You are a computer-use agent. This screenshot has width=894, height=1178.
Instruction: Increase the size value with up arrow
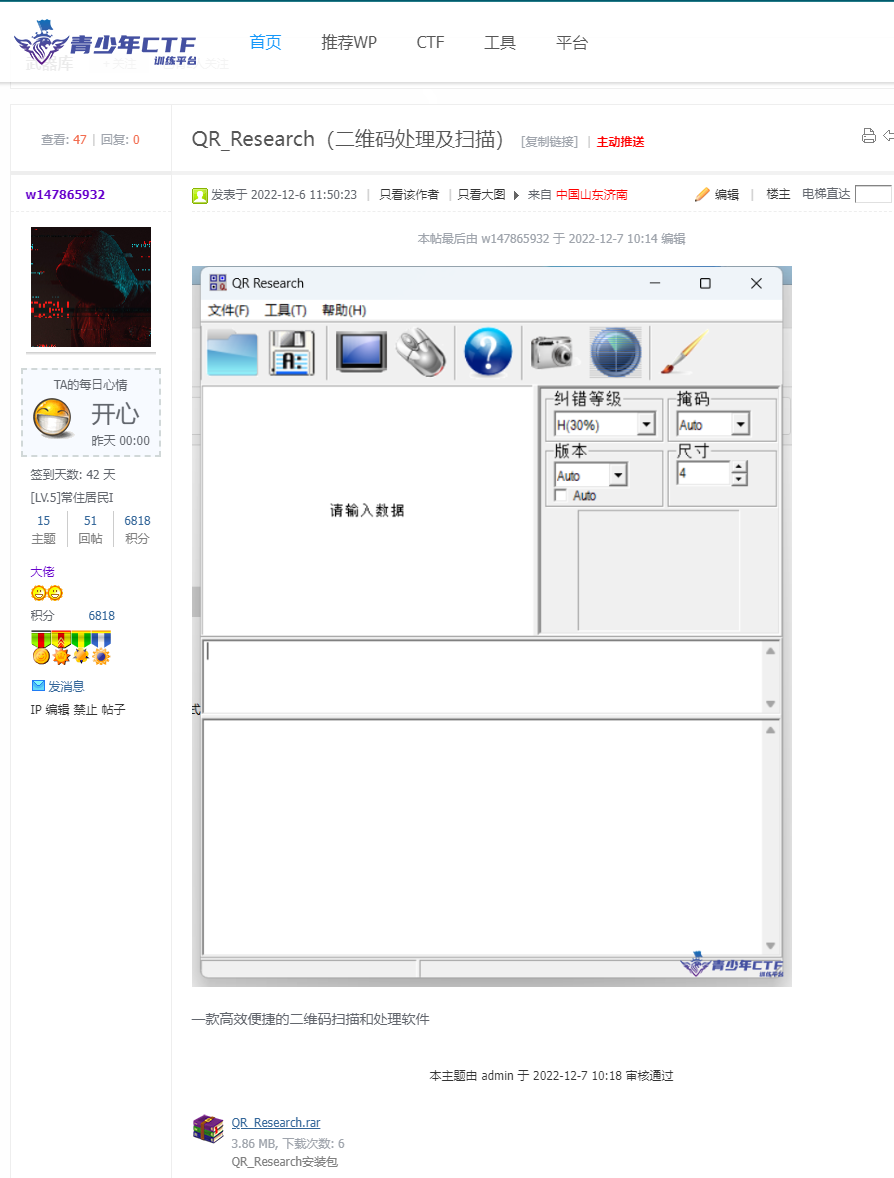[x=739, y=467]
